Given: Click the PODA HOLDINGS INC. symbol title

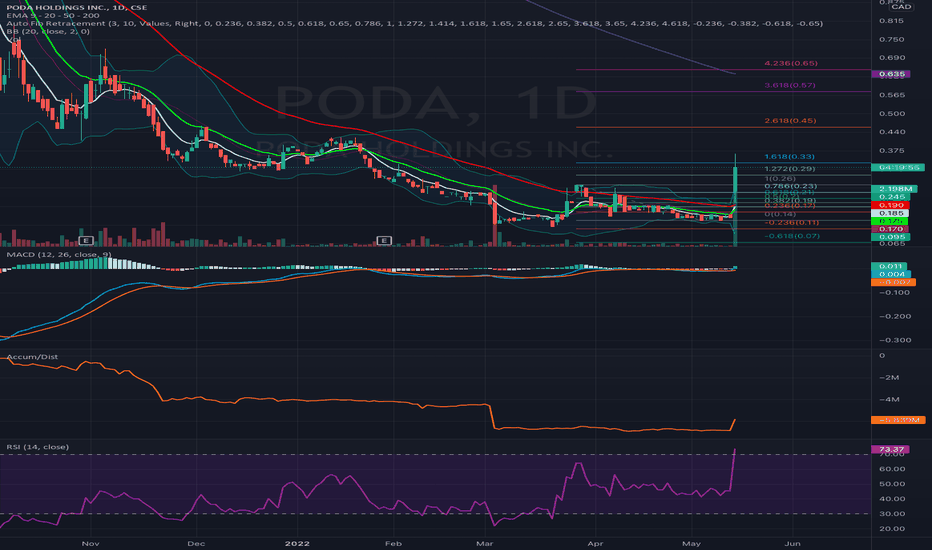Looking at the screenshot, I should (77, 7).
